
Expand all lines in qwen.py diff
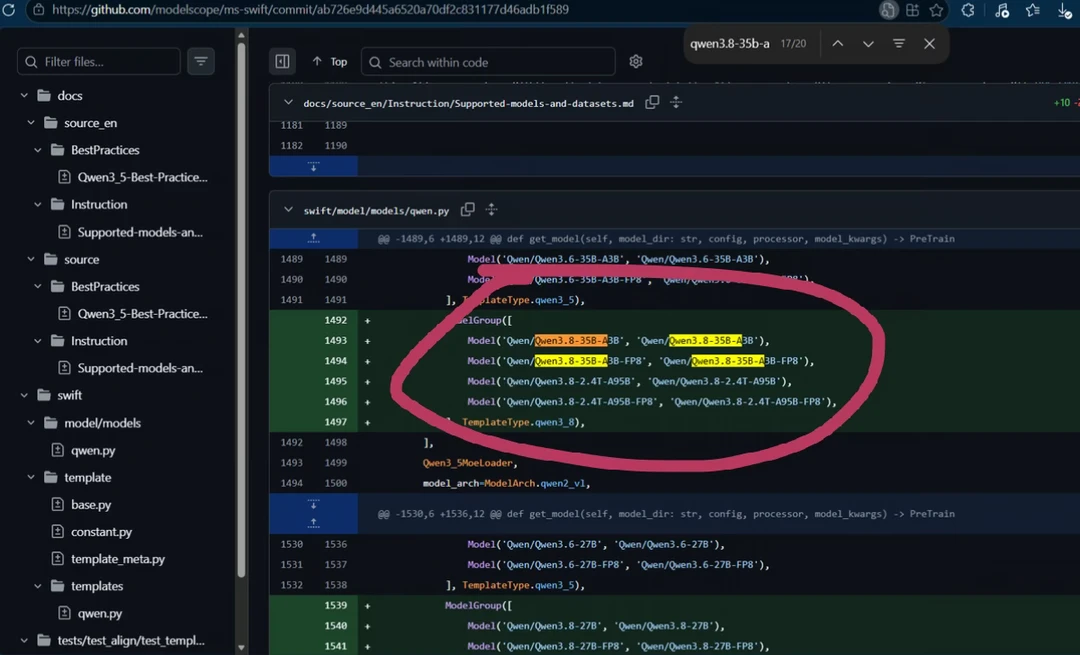[492, 209]
